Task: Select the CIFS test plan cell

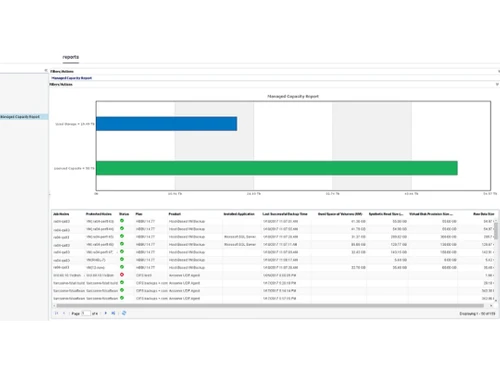Action: [x=144, y=275]
